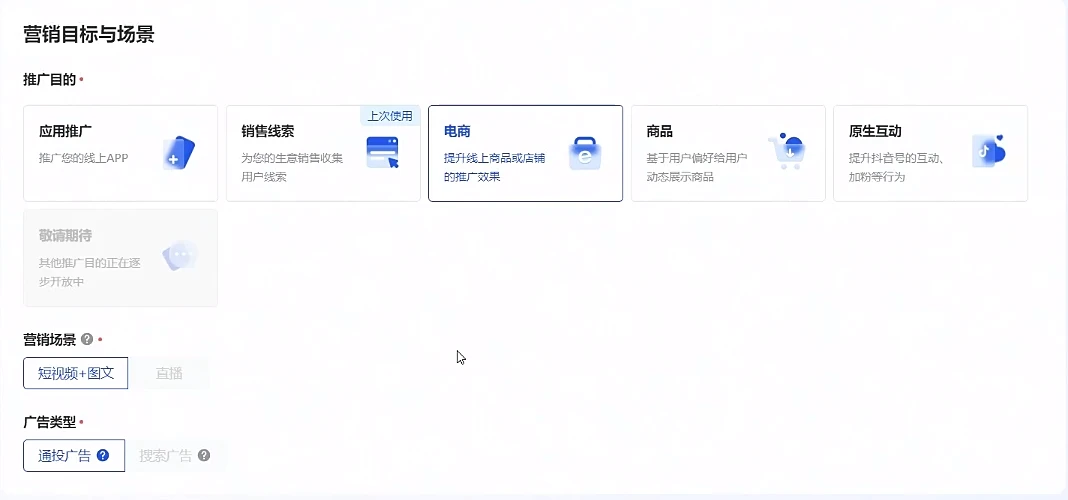The width and height of the screenshot is (1068, 500).
Task: Click the 电商 shopping bag icon
Action: pos(585,153)
